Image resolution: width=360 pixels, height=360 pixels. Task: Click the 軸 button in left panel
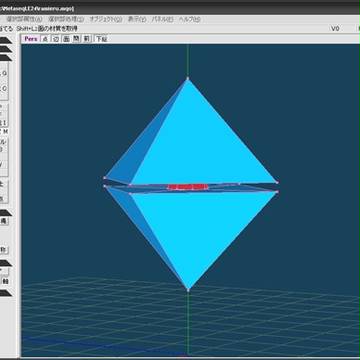point(5,281)
